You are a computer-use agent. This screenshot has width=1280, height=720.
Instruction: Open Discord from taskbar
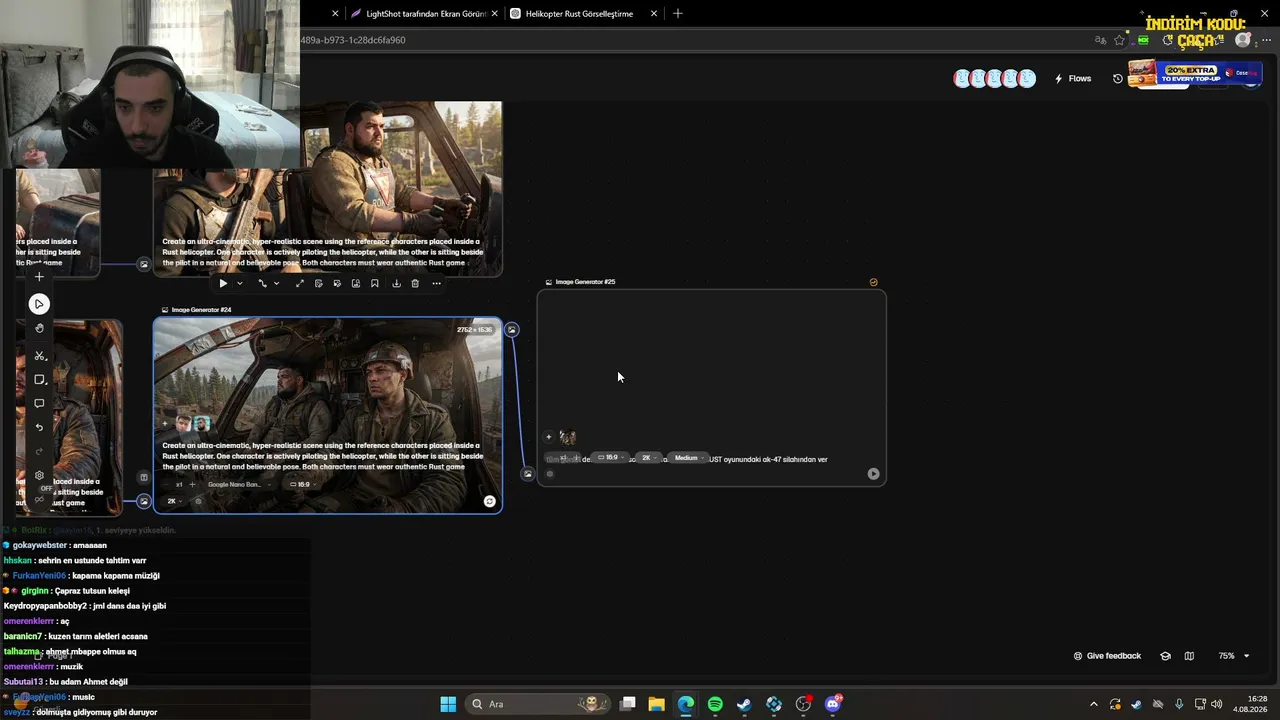833,704
